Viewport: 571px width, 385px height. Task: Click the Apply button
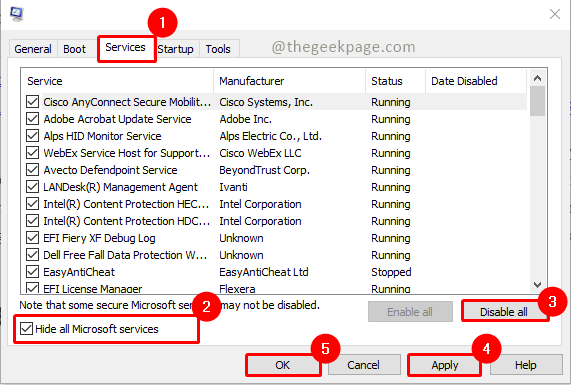pyautogui.click(x=445, y=365)
